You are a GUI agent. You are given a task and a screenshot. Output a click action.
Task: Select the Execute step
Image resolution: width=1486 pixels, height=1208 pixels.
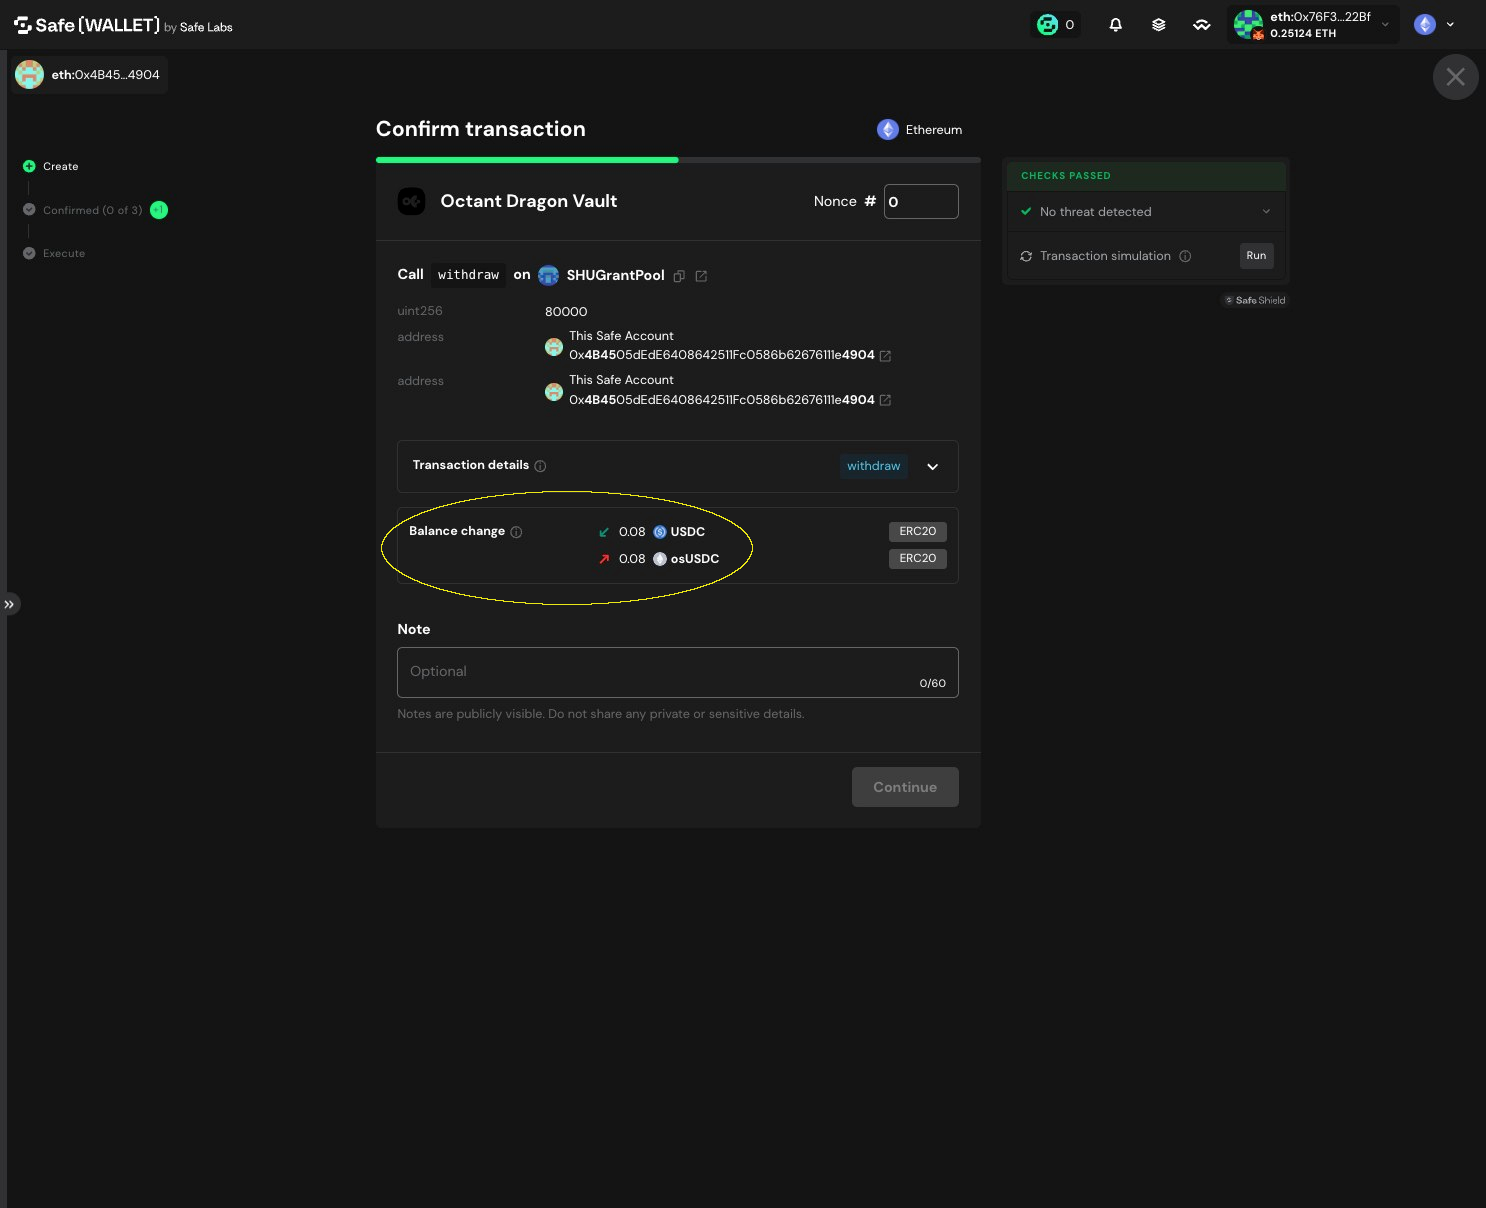tap(64, 254)
